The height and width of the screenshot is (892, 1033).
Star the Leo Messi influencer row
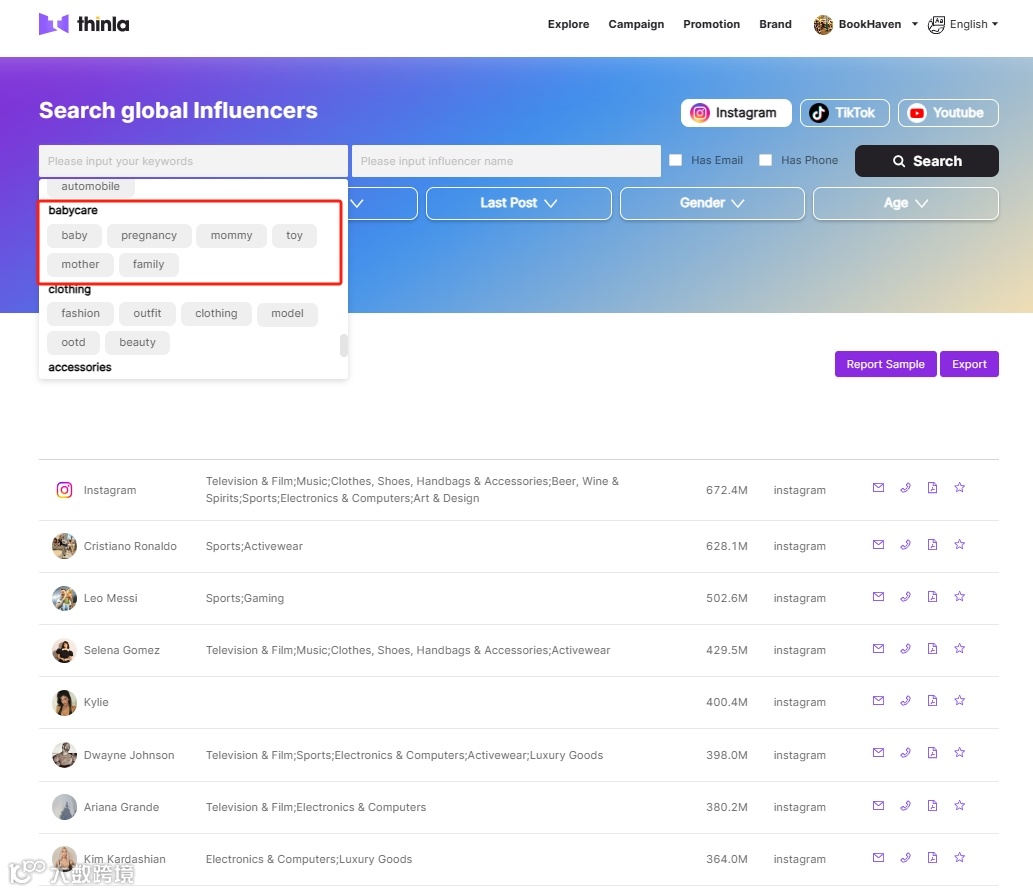[x=959, y=597]
